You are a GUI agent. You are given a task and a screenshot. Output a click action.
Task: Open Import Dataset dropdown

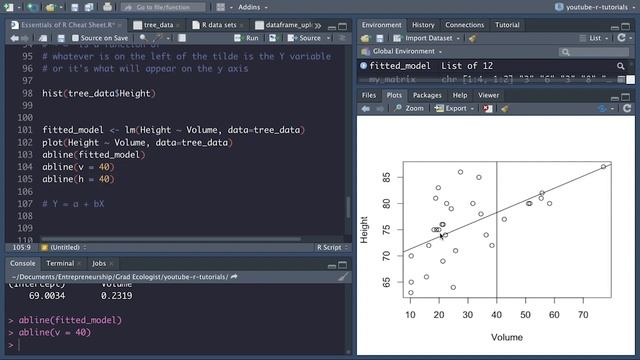pos(427,38)
